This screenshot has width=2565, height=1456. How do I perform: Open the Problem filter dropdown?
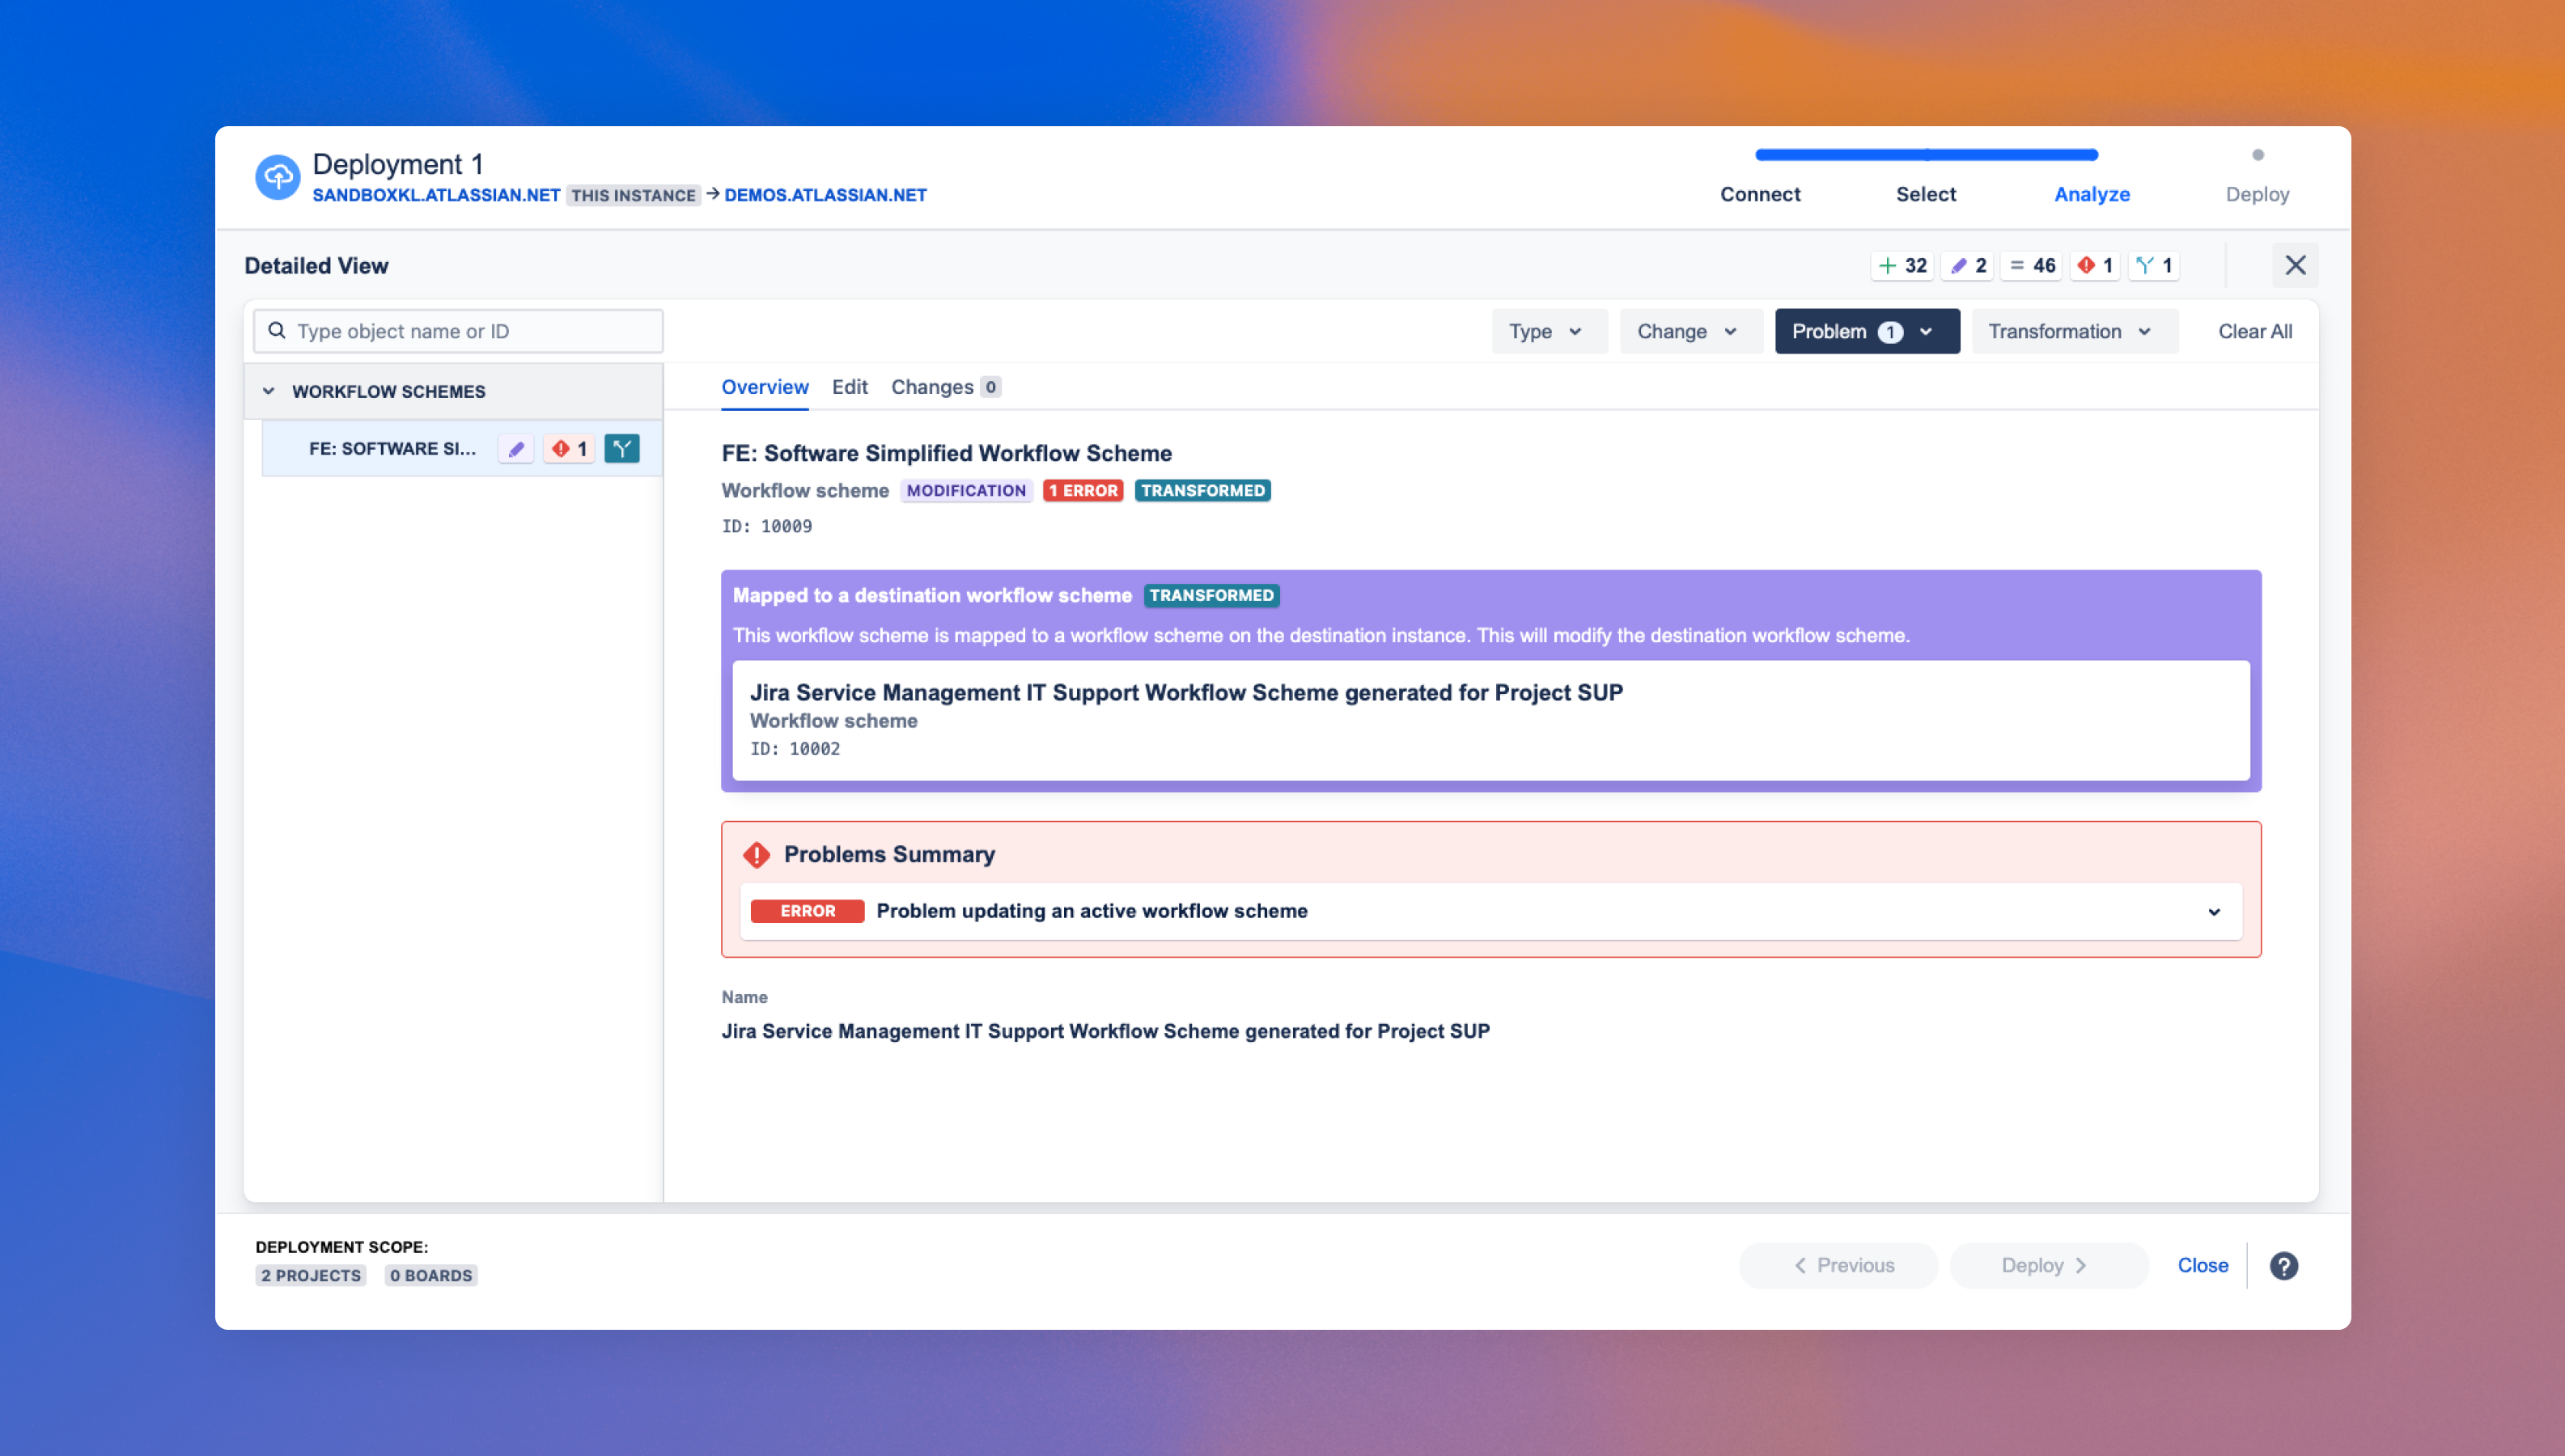pyautogui.click(x=1866, y=331)
